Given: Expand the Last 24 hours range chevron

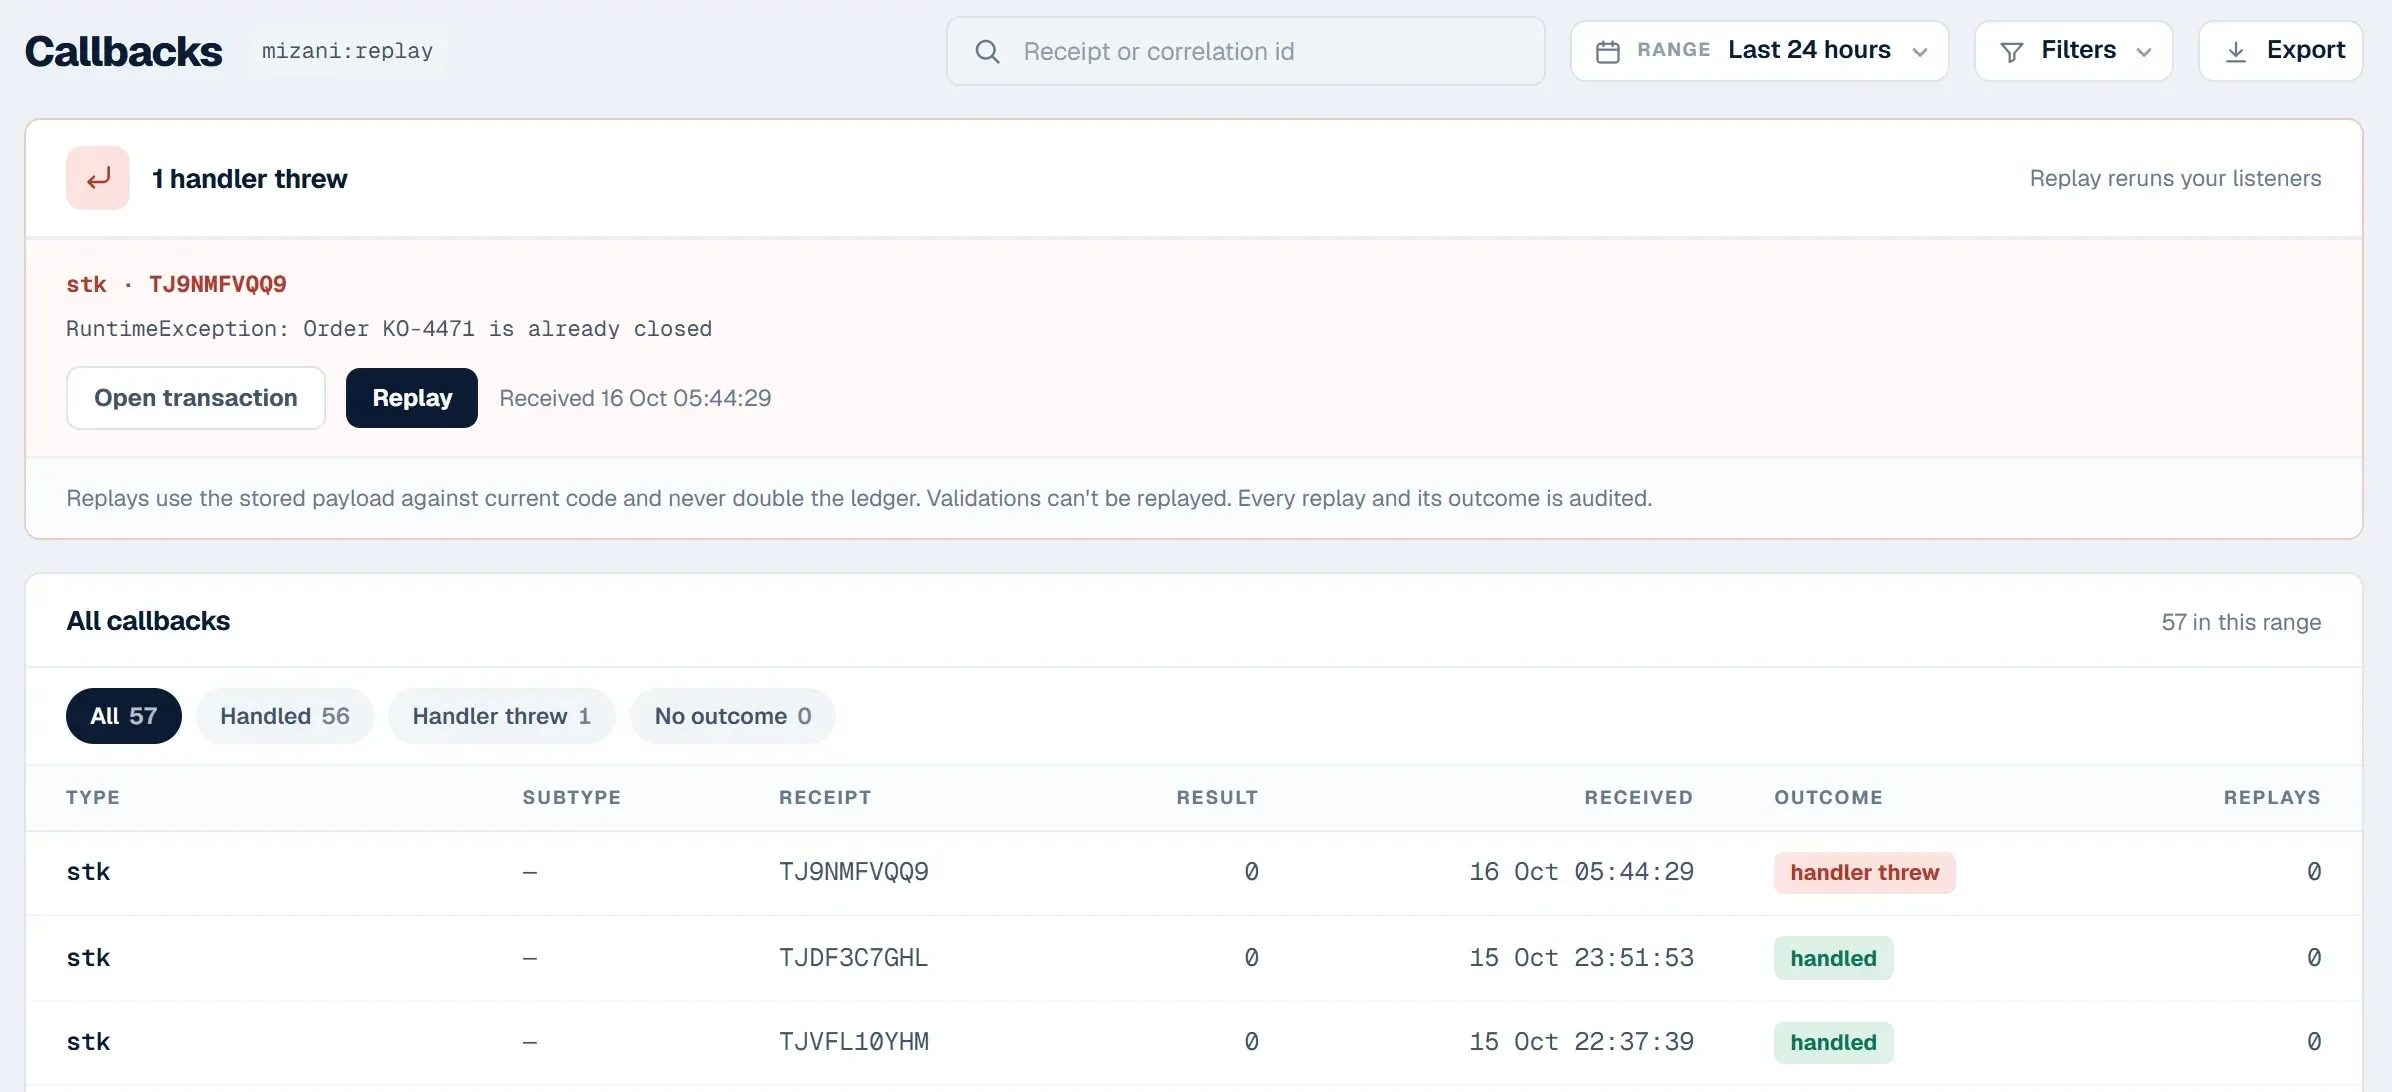Looking at the screenshot, I should 1920,52.
